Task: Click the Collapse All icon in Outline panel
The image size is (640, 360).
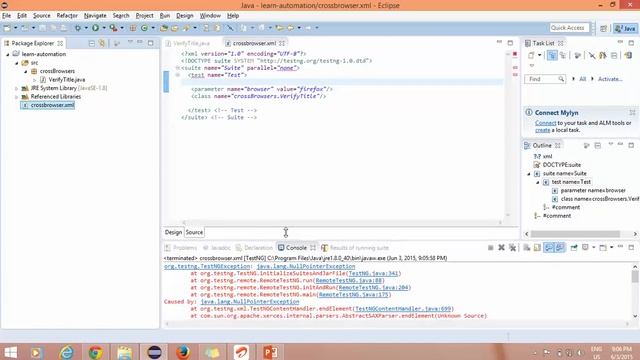Action: [598, 145]
